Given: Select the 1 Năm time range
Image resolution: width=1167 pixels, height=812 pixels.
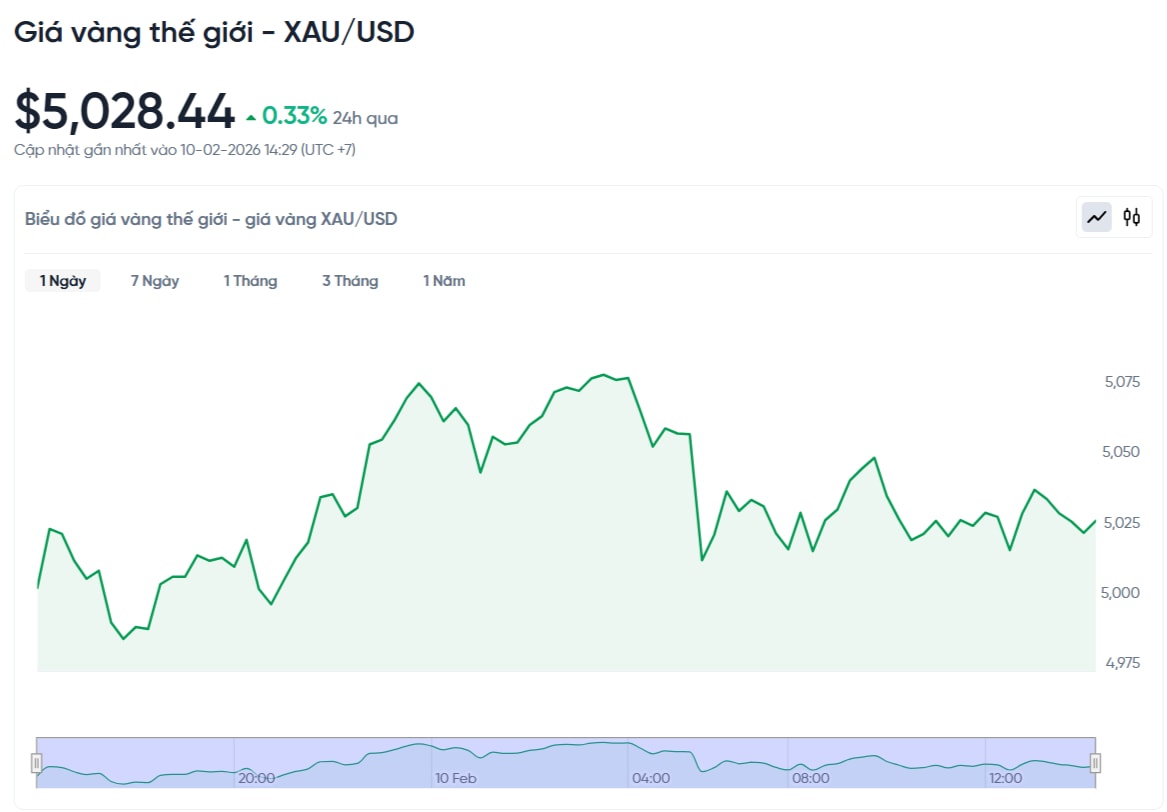Looking at the screenshot, I should click(444, 281).
